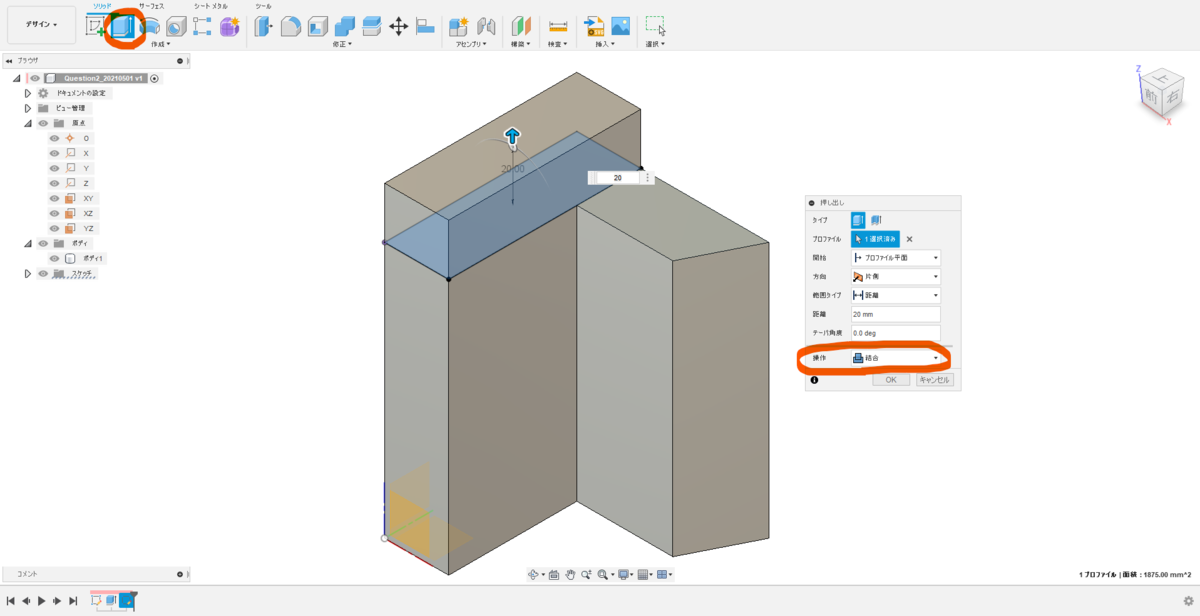
Task: Select the Press Pull tool
Action: click(264, 27)
